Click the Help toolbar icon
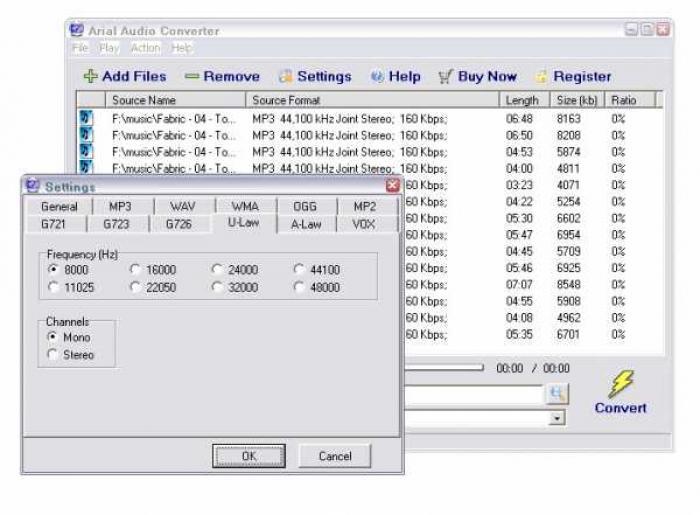This screenshot has height=515, width=700. (377, 77)
